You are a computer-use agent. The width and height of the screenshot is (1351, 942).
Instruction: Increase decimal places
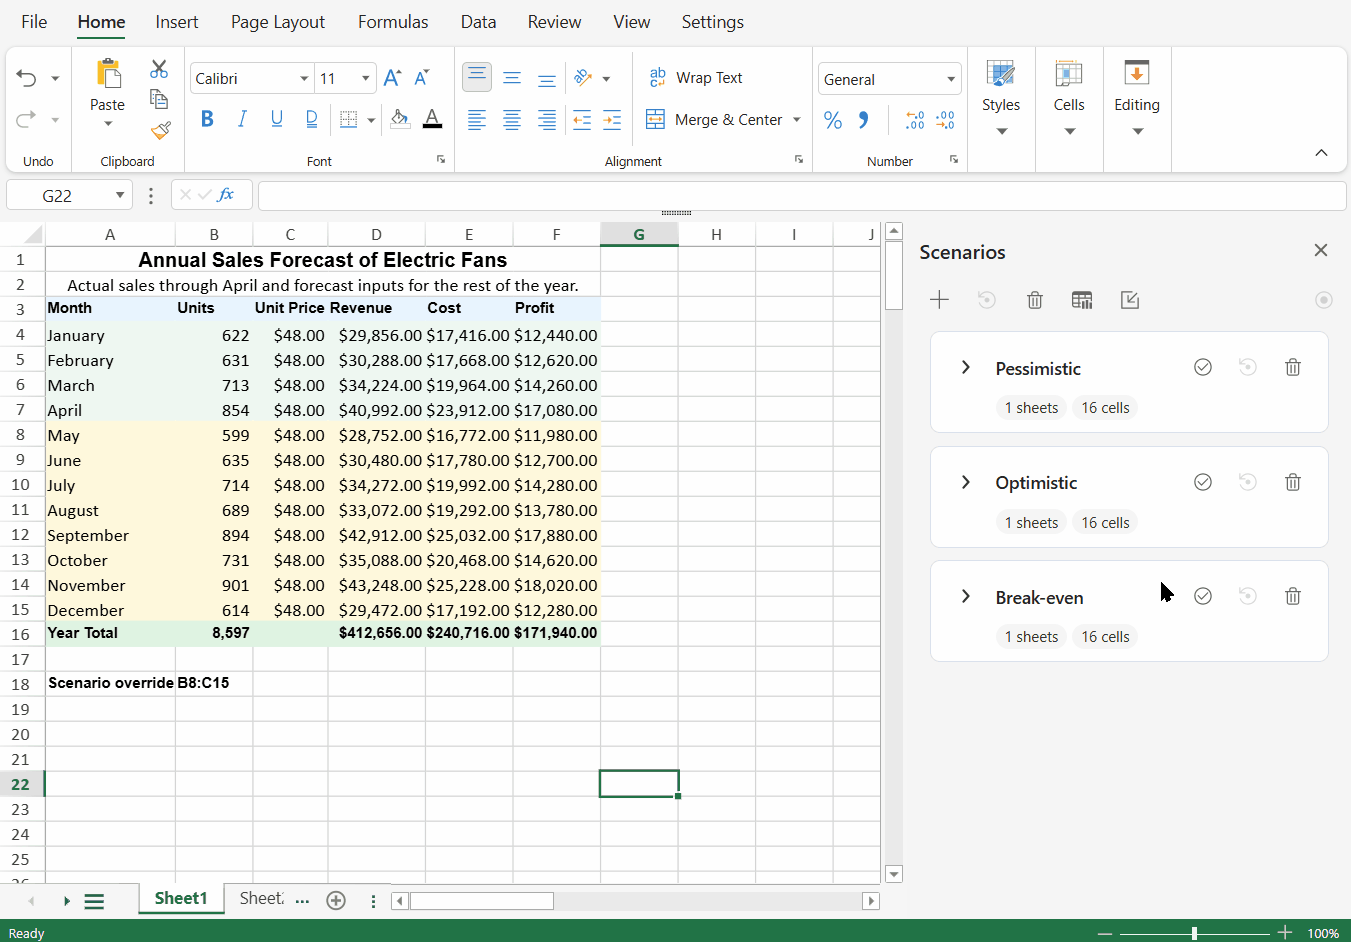pos(915,120)
